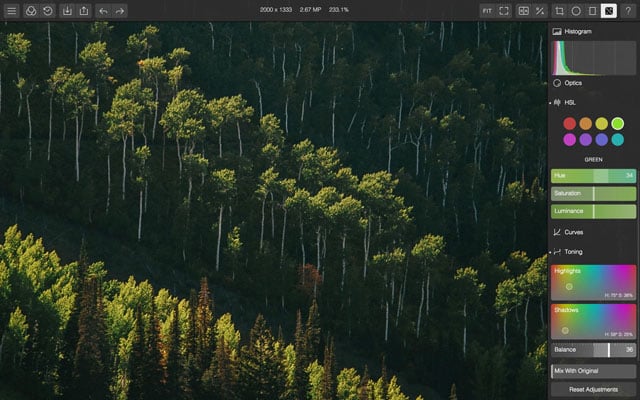
Task: Open help with question mark icon
Action: tap(628, 11)
